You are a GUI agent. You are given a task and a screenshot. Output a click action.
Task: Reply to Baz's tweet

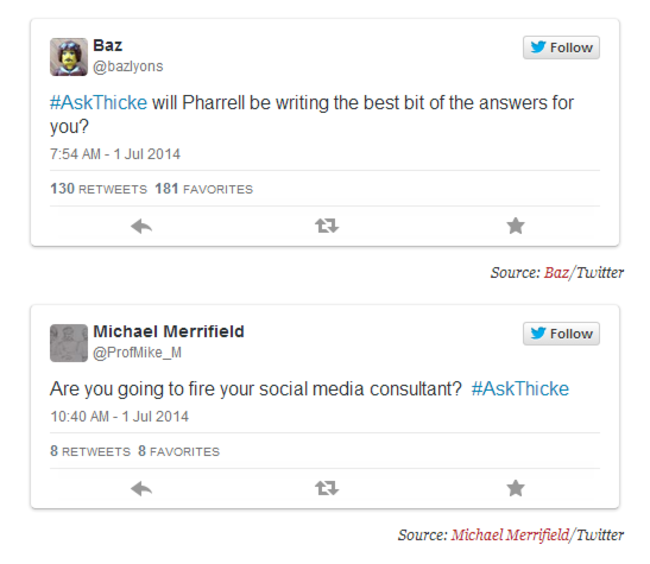click(x=141, y=226)
